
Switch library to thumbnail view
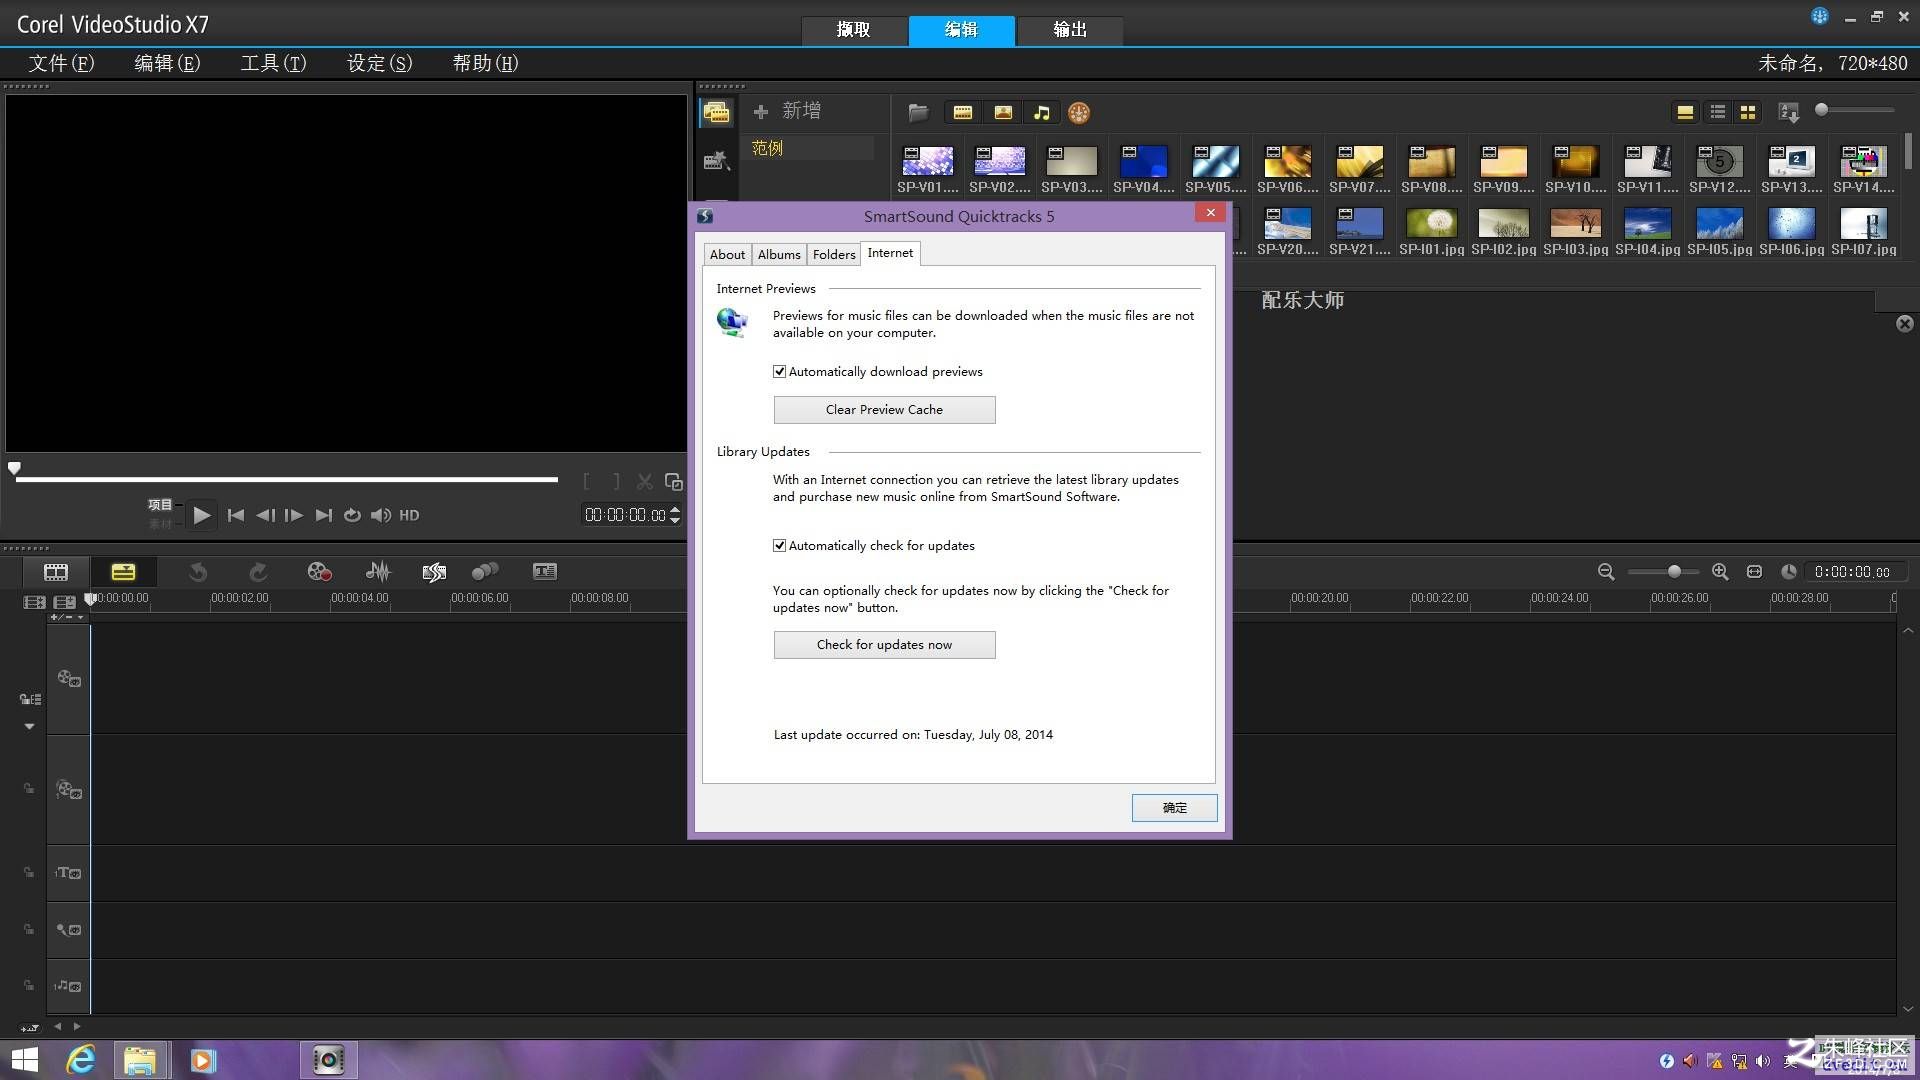[1747, 112]
